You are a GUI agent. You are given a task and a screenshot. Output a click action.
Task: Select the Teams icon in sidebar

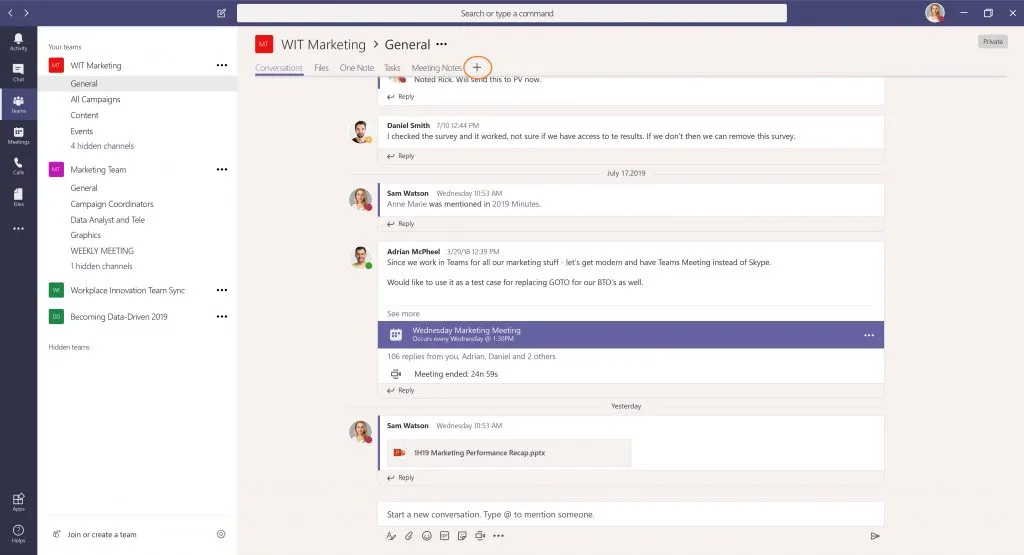click(x=18, y=104)
